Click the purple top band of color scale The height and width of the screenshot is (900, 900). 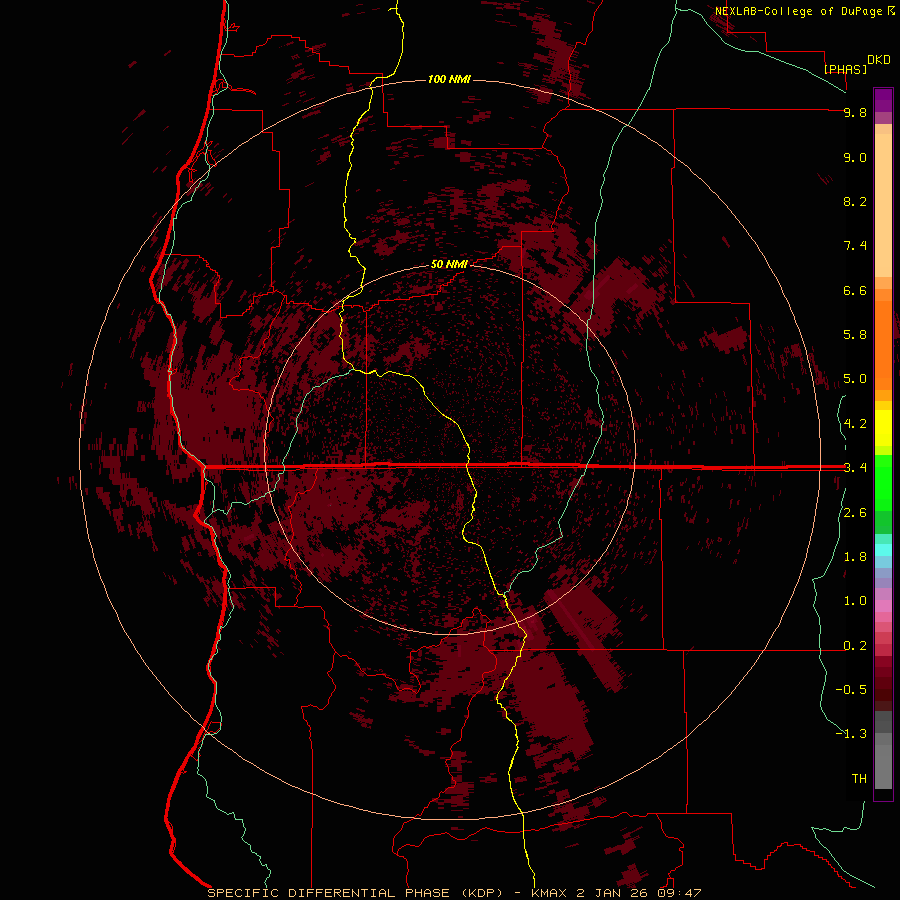[883, 100]
